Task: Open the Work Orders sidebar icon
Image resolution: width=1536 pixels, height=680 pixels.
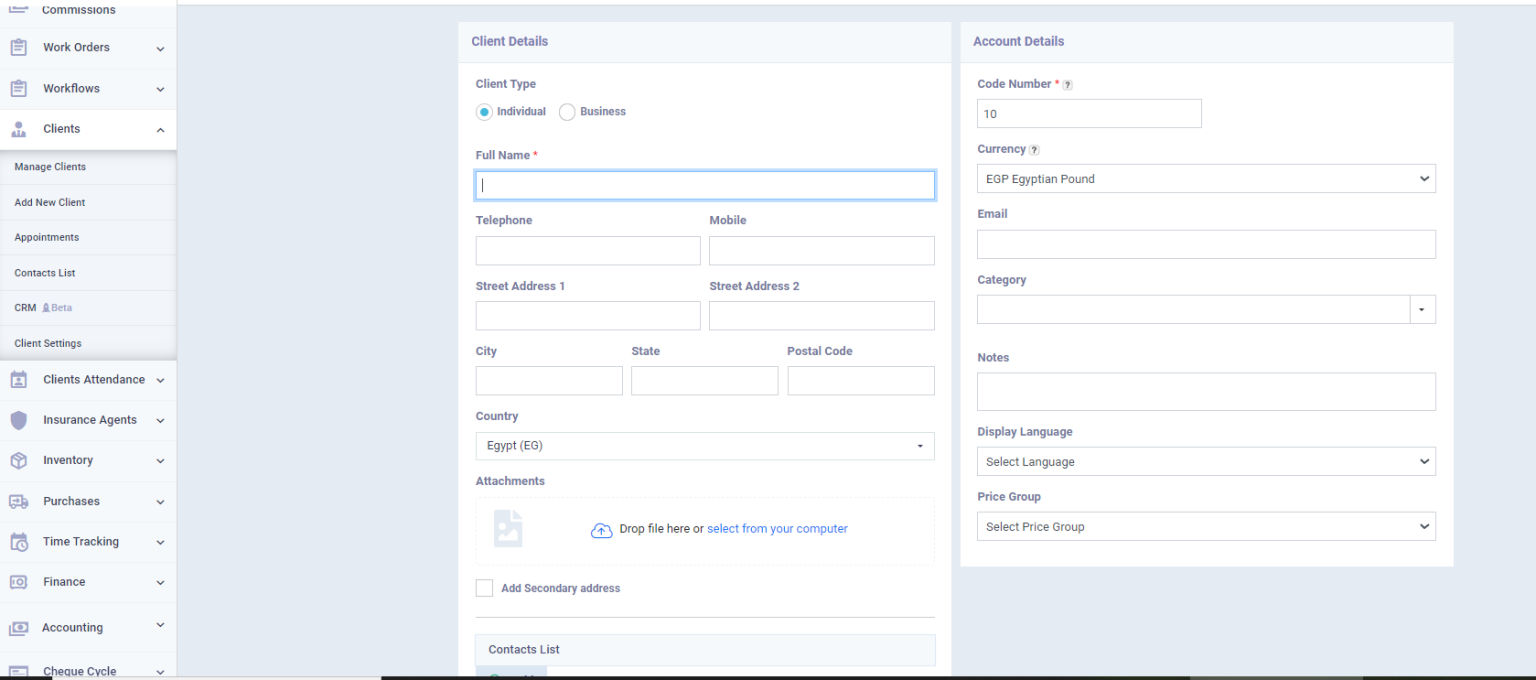Action: 17,47
